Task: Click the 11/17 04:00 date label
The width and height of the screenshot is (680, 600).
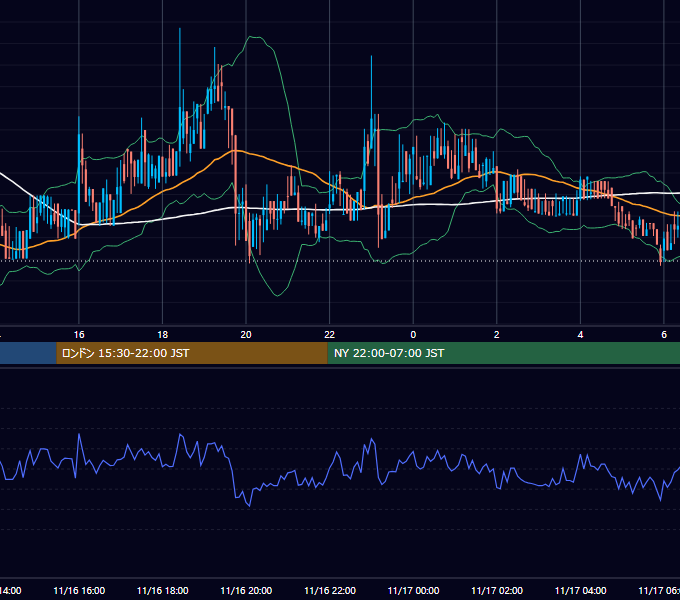Action: coord(581,590)
